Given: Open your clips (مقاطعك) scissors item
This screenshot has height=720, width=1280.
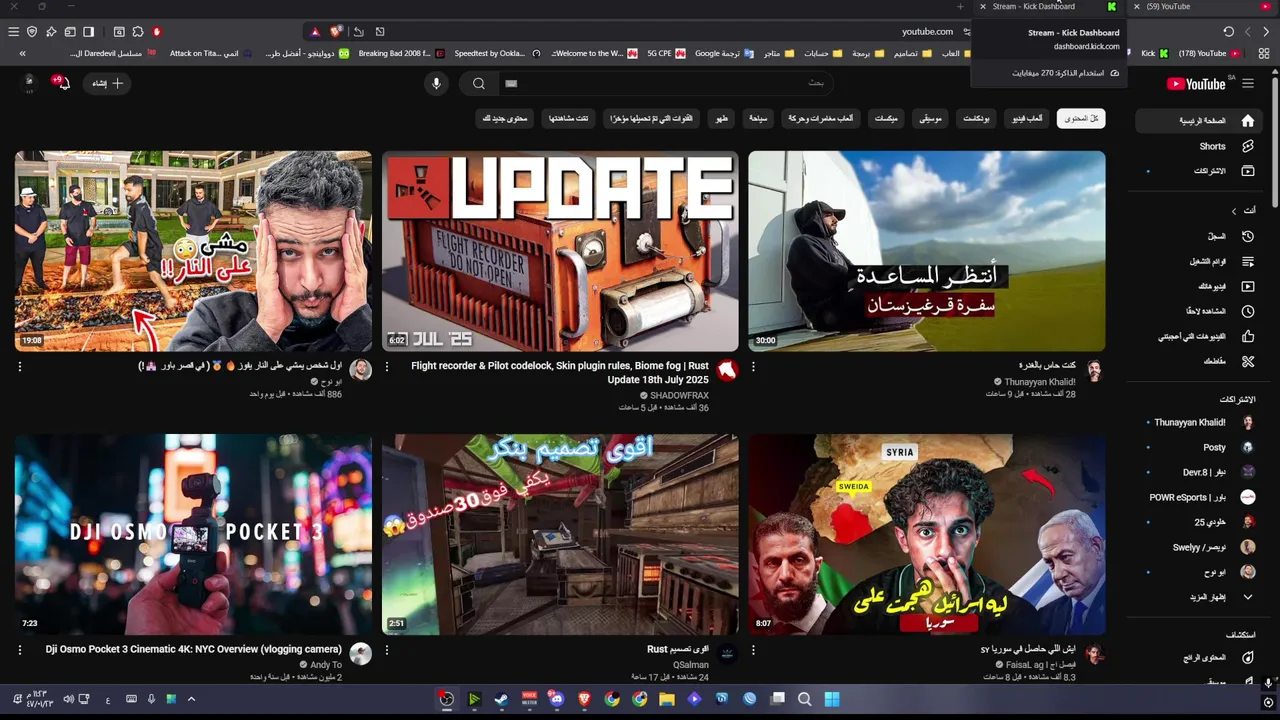Looking at the screenshot, I should tap(1200, 361).
